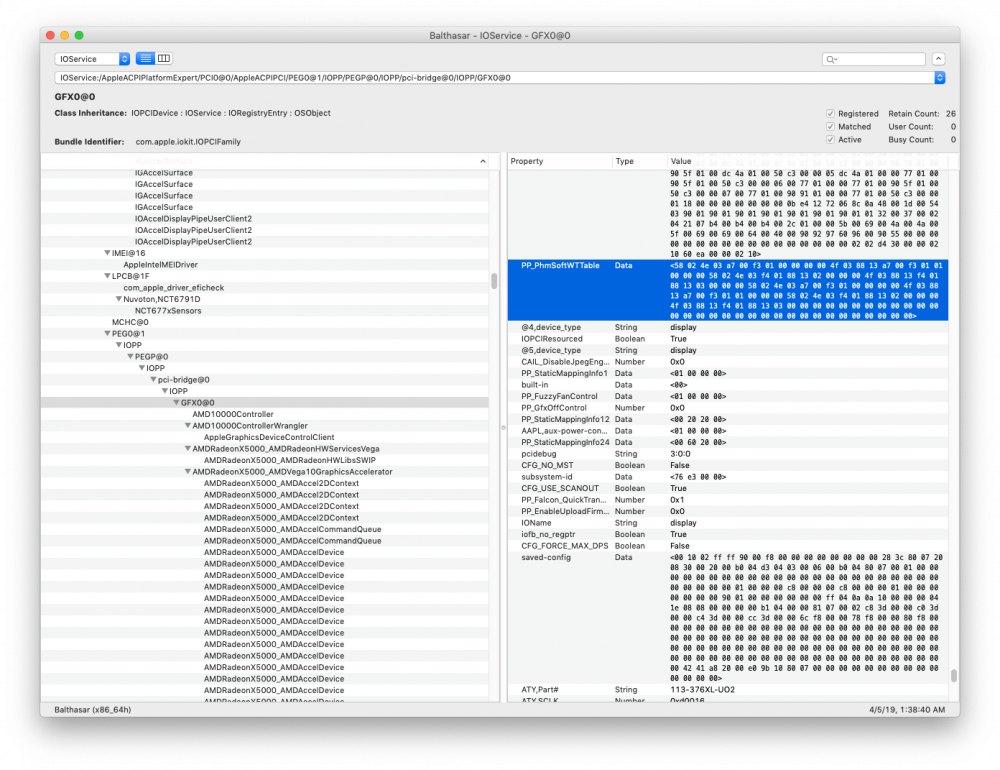Collapse the PEG0@1 tree node
The image size is (1000, 770).
point(107,334)
